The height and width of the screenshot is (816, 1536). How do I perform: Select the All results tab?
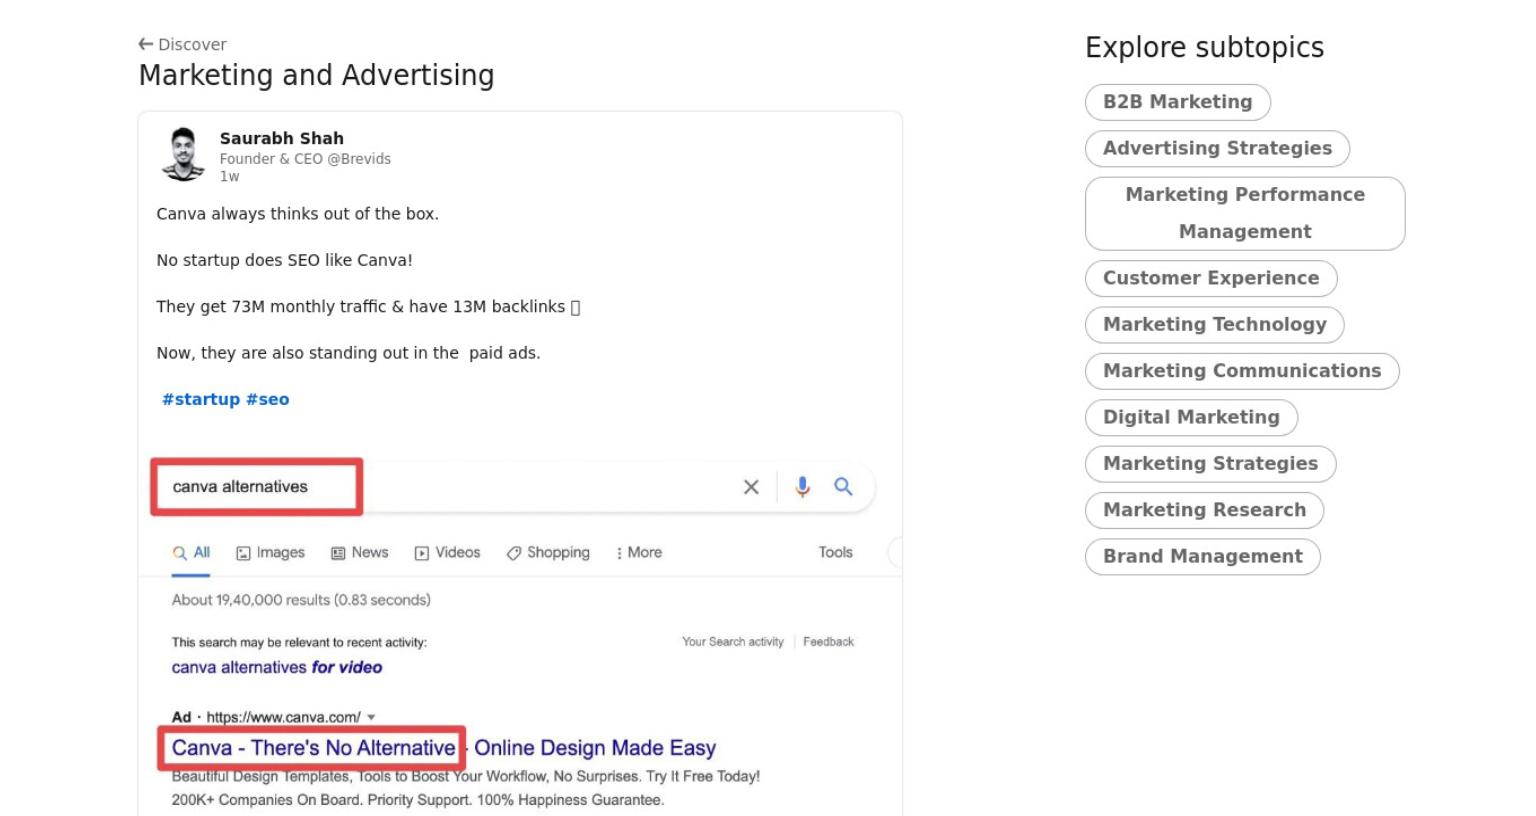(x=191, y=553)
